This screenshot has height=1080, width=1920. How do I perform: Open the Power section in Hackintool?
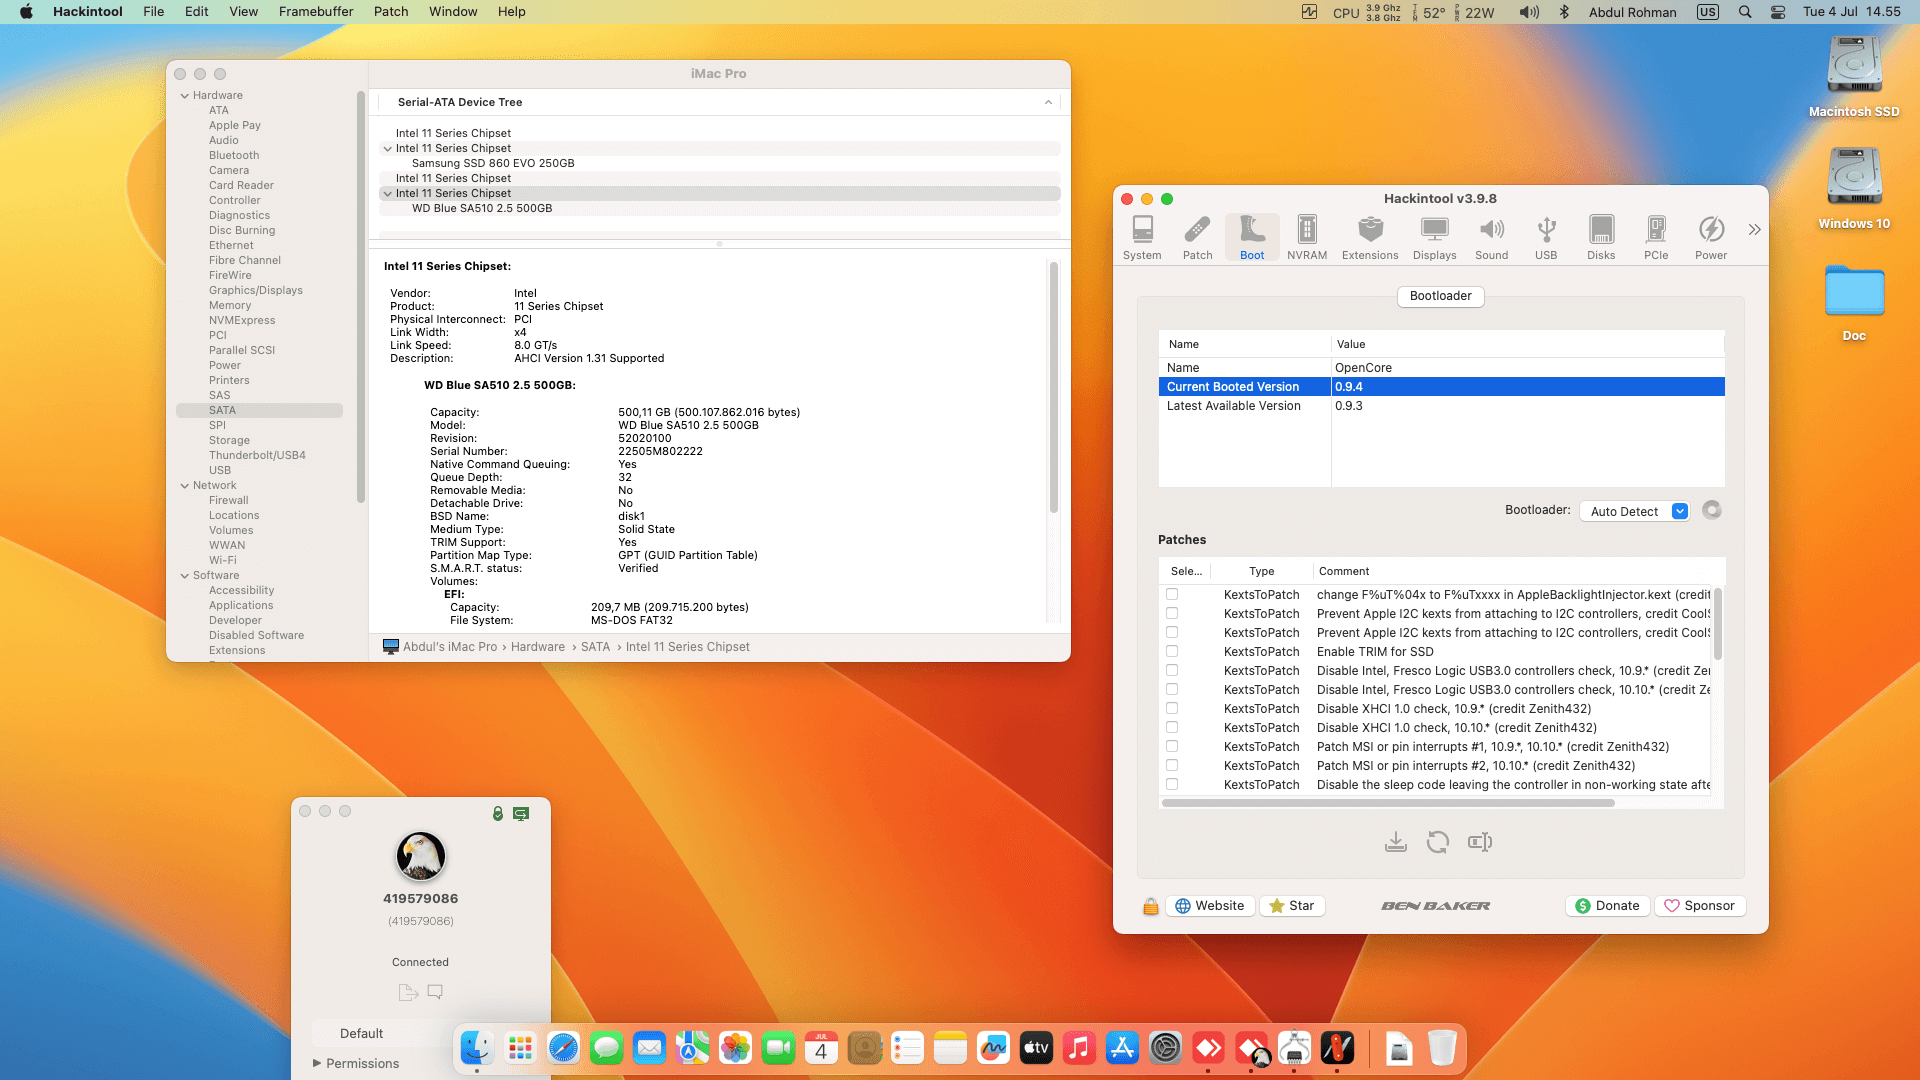[1710, 236]
